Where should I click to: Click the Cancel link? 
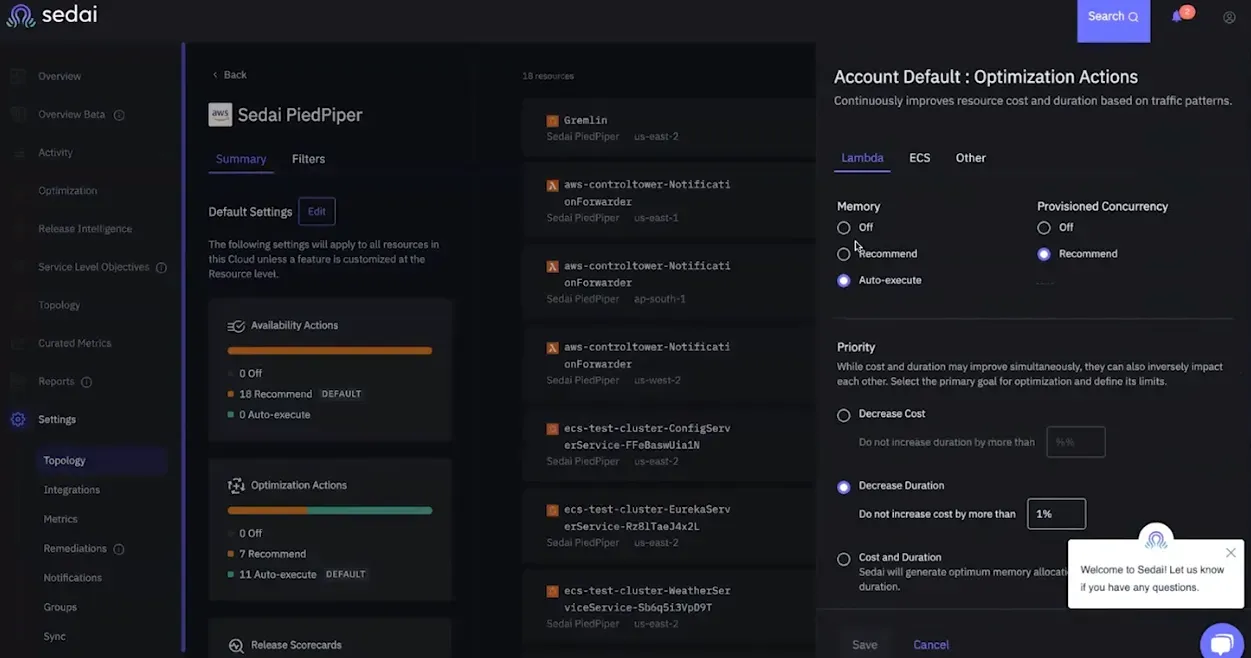click(x=931, y=645)
